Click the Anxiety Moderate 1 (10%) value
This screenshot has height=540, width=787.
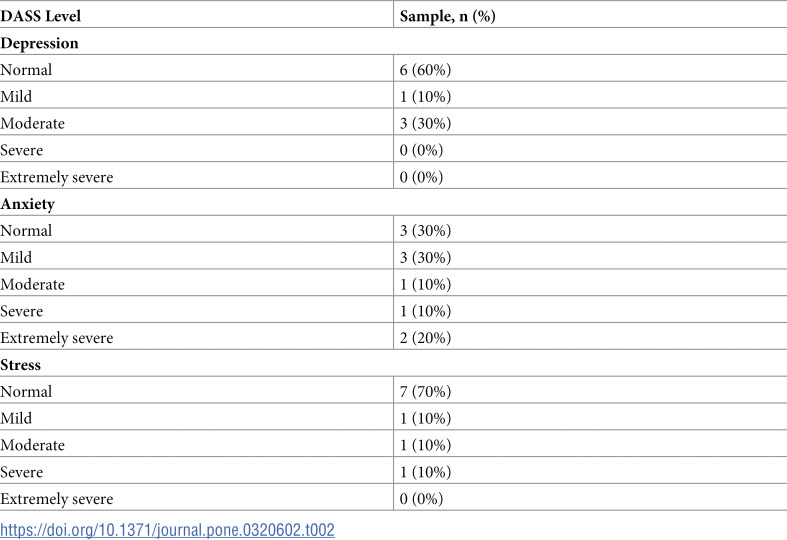[x=426, y=284]
